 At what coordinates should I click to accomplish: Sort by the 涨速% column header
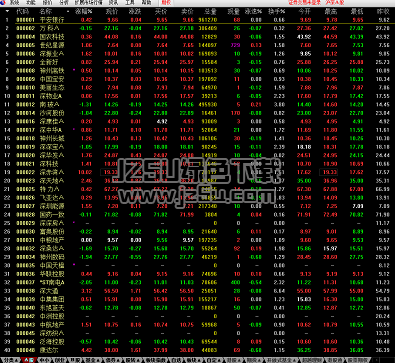click(x=253, y=11)
